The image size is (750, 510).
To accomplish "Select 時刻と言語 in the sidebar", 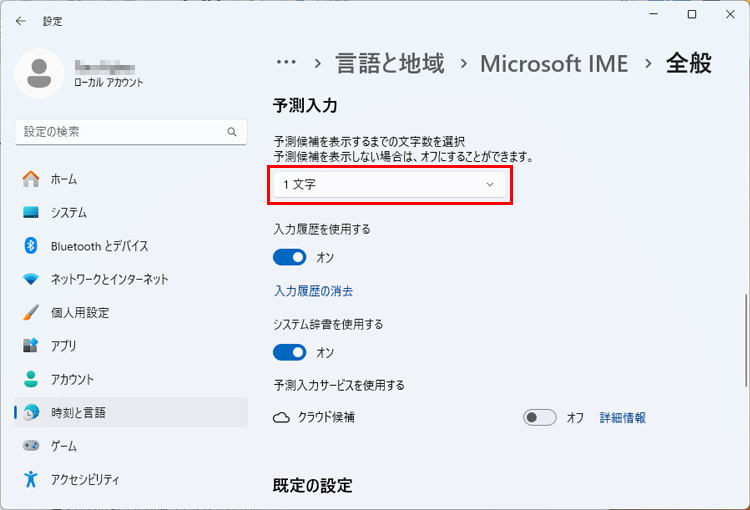I will point(78,412).
